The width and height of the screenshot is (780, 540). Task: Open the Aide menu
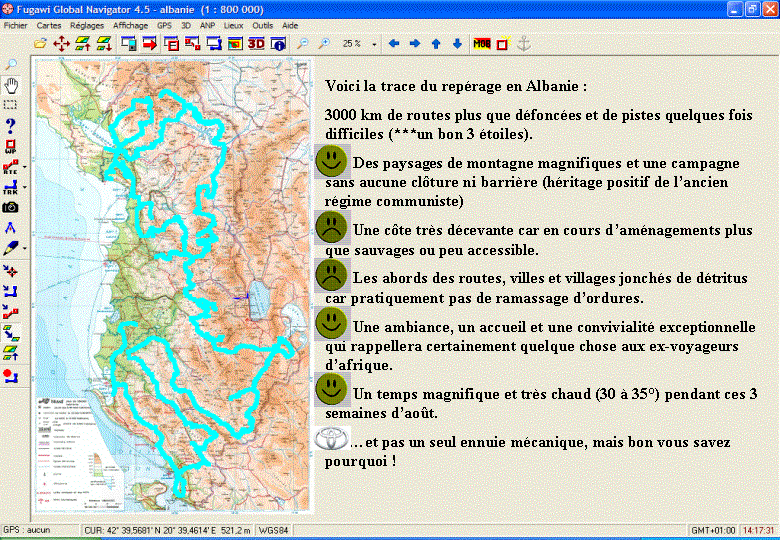[x=290, y=25]
